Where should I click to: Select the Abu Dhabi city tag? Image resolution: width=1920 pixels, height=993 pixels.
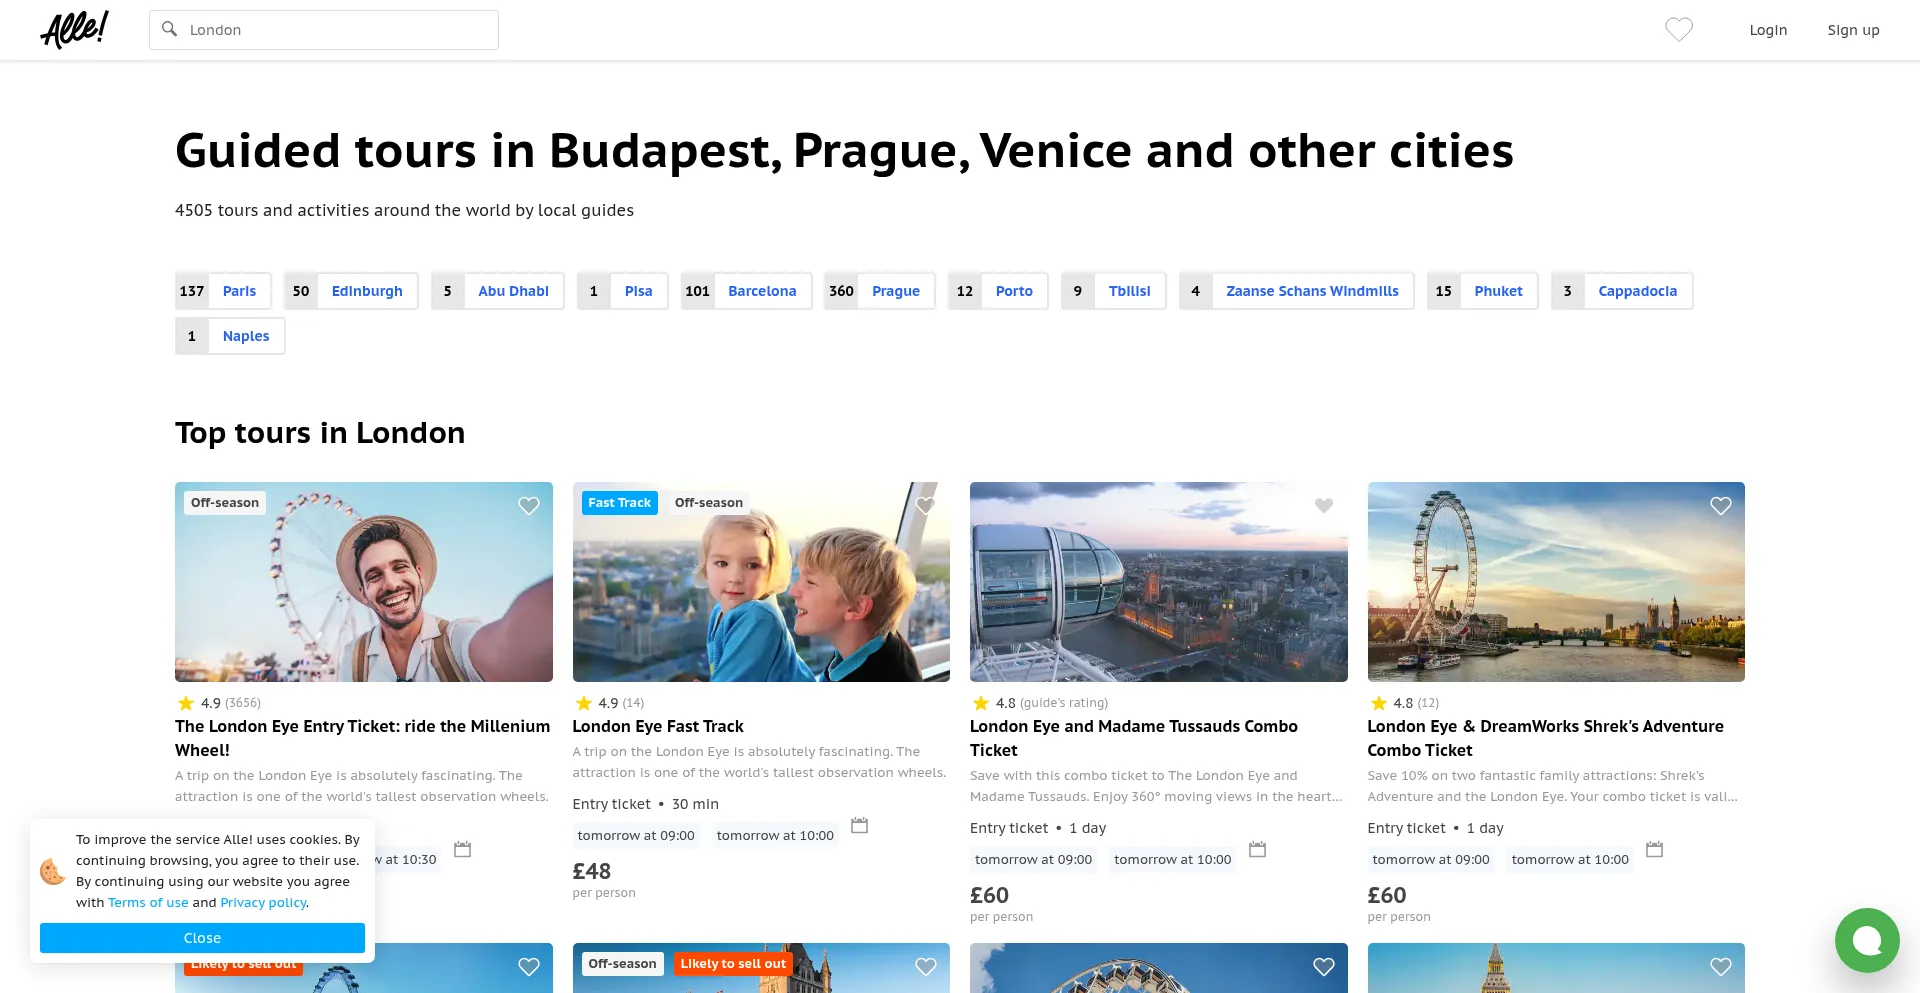(x=498, y=291)
